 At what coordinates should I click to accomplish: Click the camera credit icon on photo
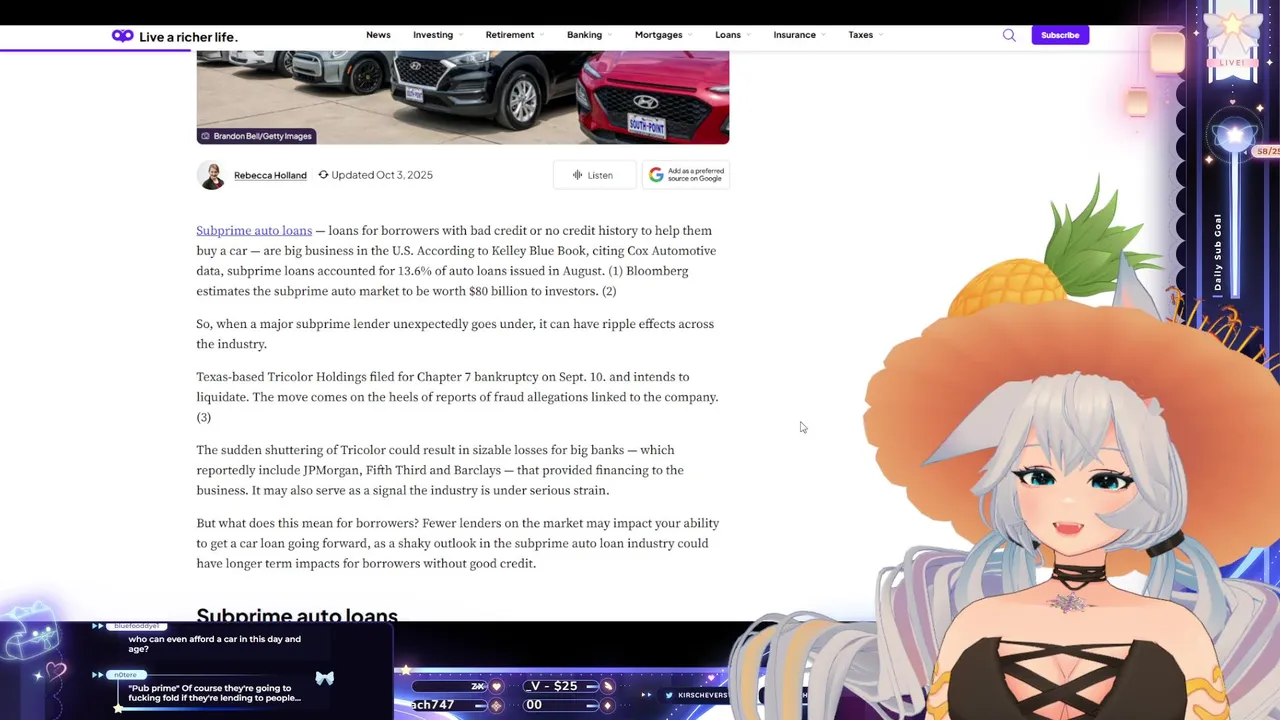click(x=205, y=136)
